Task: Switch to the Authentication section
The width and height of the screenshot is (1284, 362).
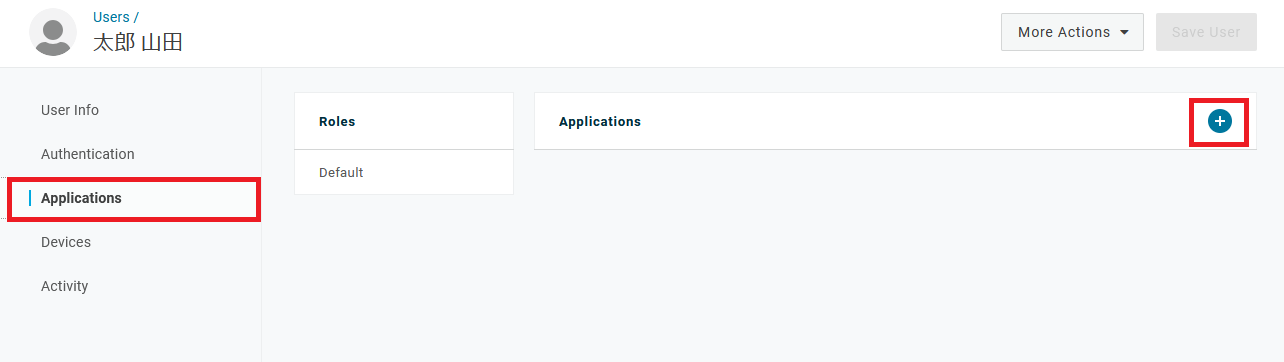Action: point(88,154)
